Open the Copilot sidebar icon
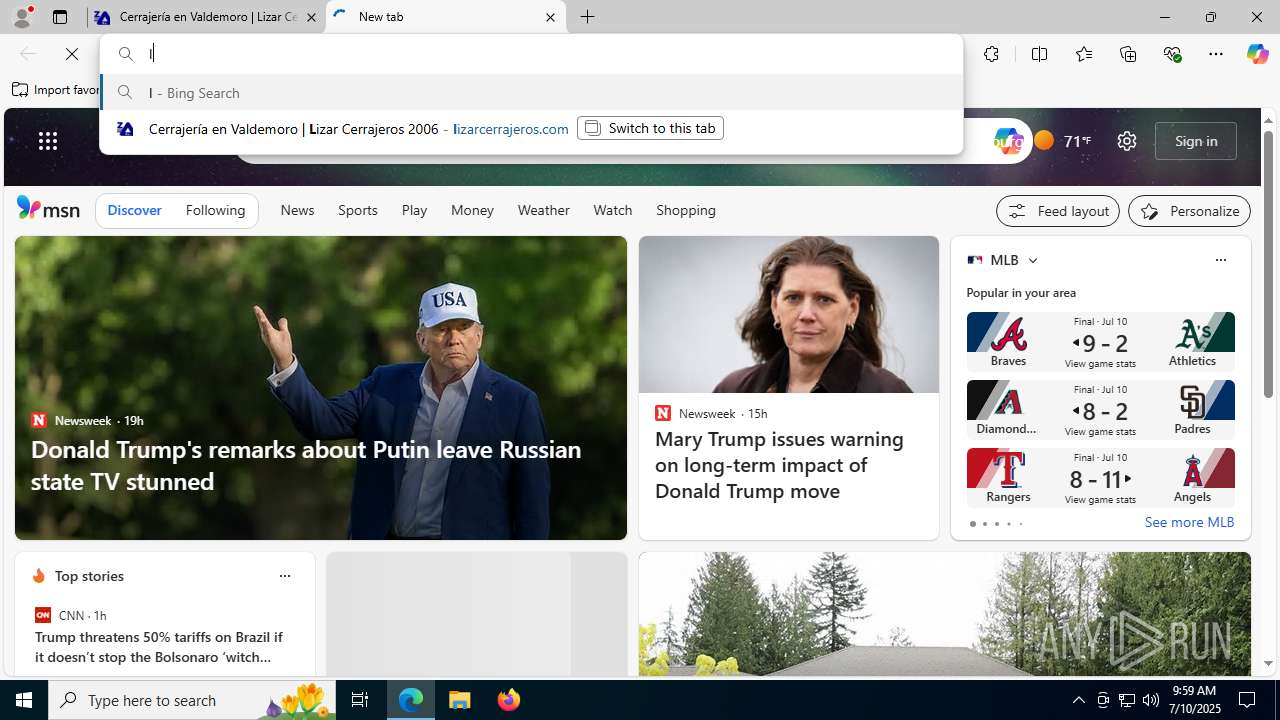This screenshot has height=720, width=1280. click(x=1257, y=54)
